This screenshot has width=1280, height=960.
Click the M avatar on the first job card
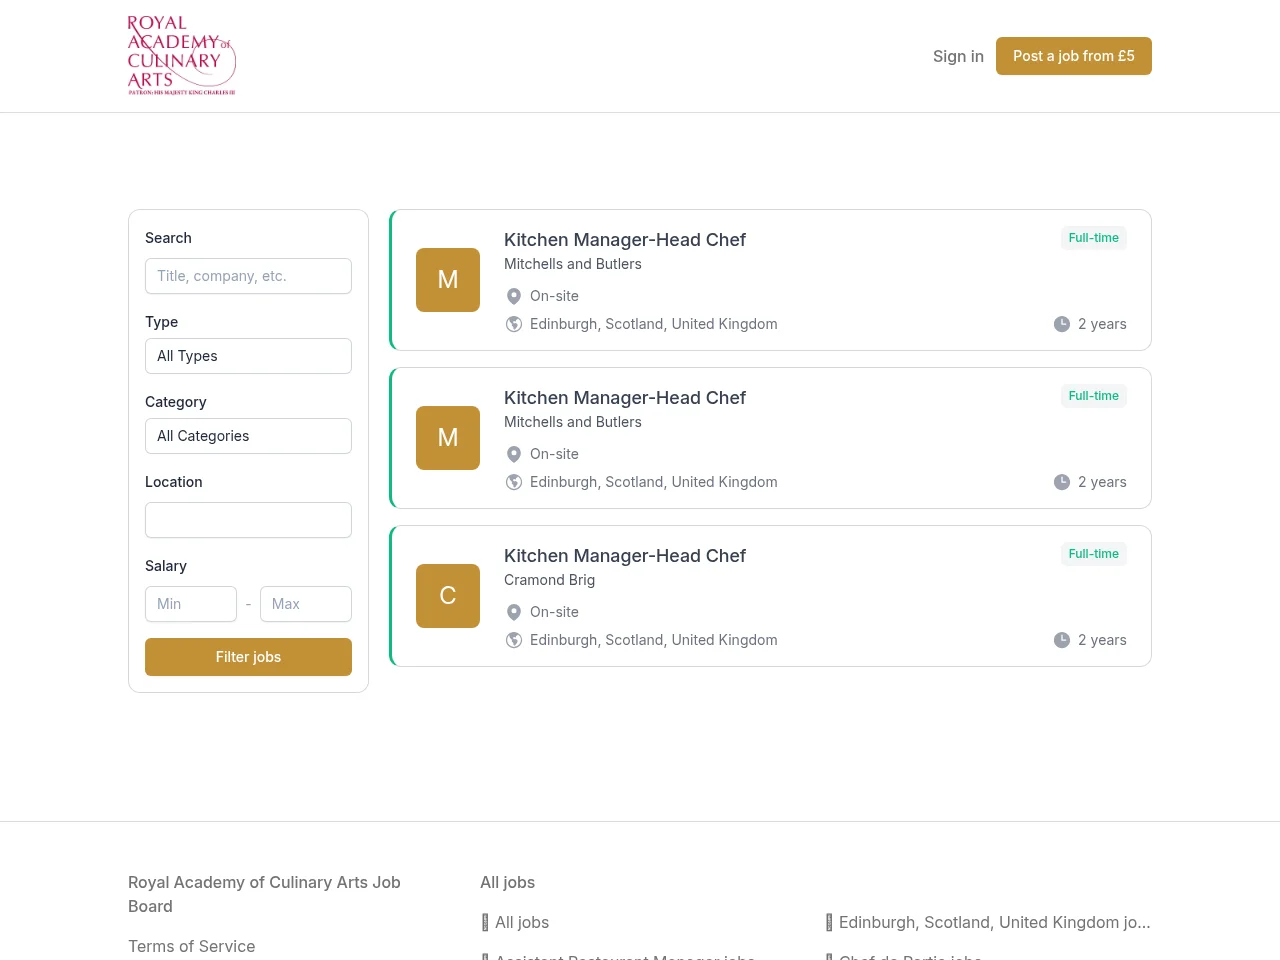click(x=448, y=280)
